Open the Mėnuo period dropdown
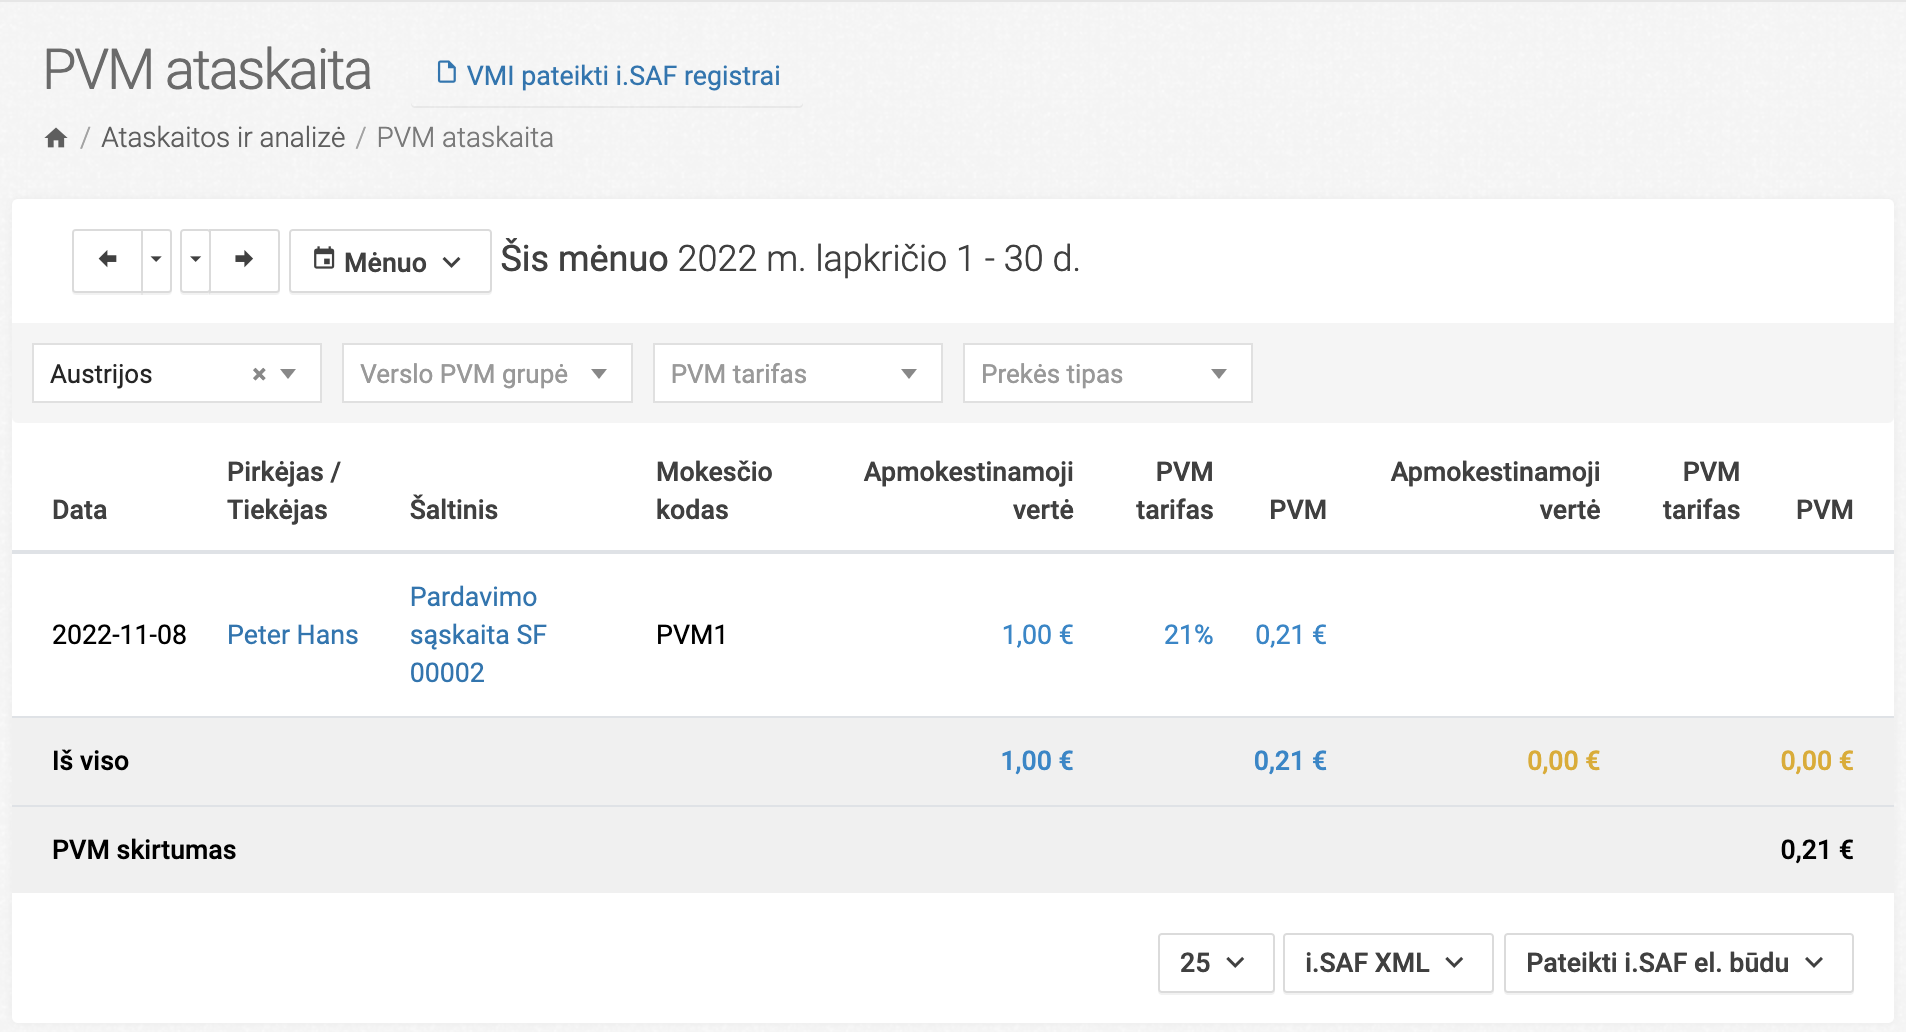Image resolution: width=1906 pixels, height=1032 pixels. [389, 261]
